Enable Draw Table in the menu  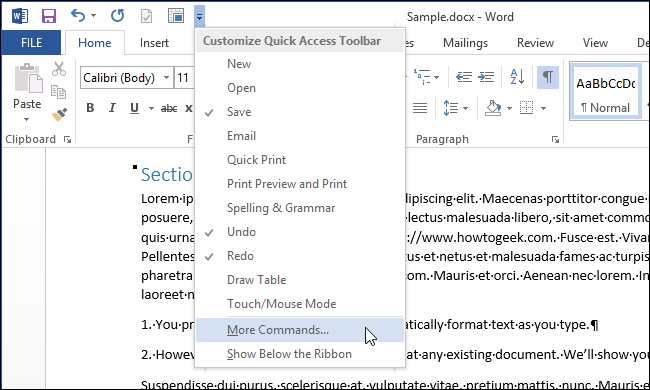300,280
